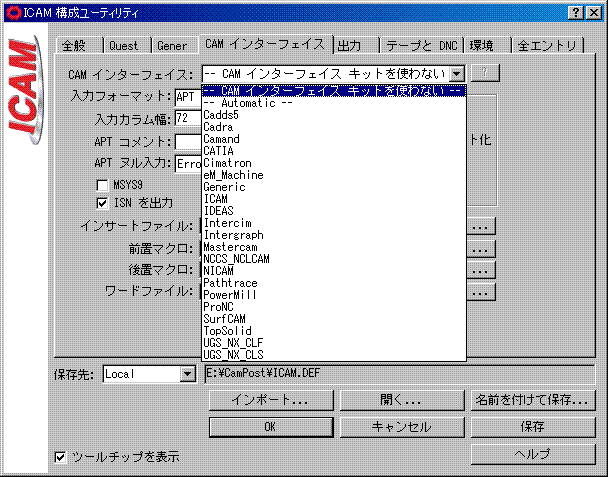This screenshot has width=608, height=477.
Task: Click 名前を付けて保存... button
Action: [x=533, y=400]
